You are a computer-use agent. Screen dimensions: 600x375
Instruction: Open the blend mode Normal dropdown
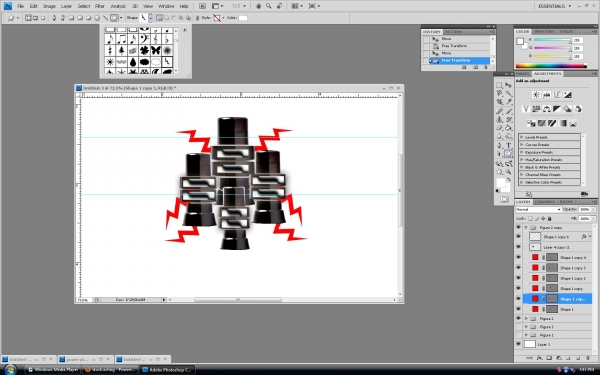tap(538, 209)
